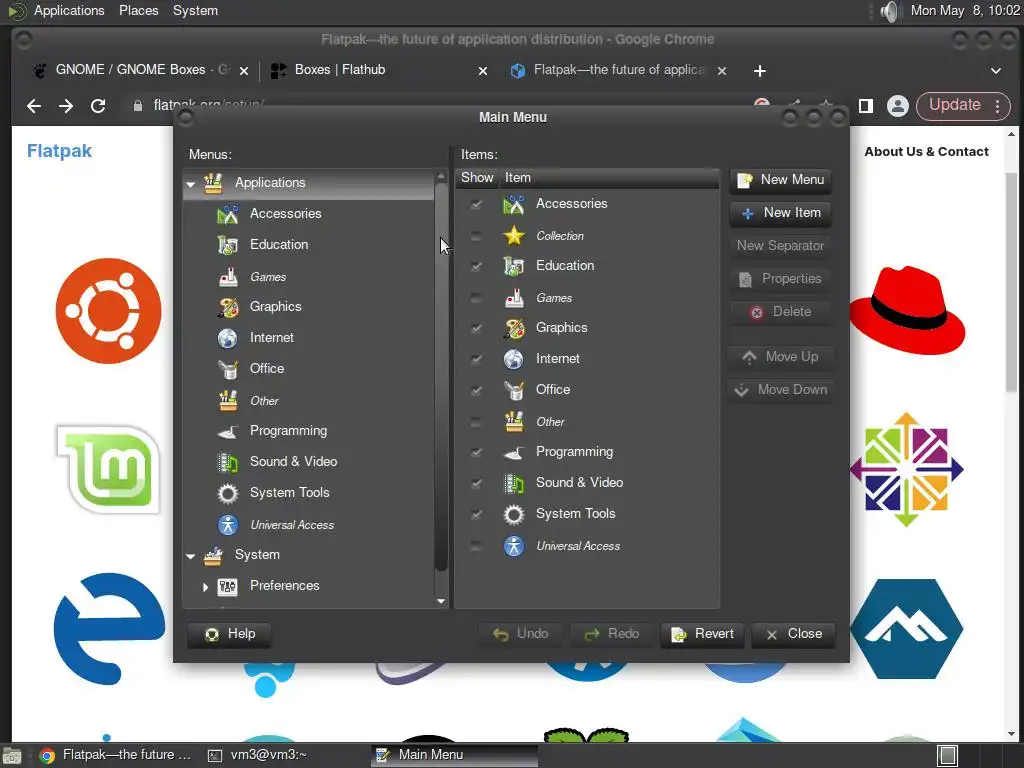Click Education icon in Items list
This screenshot has width=1024, height=768.
[514, 266]
